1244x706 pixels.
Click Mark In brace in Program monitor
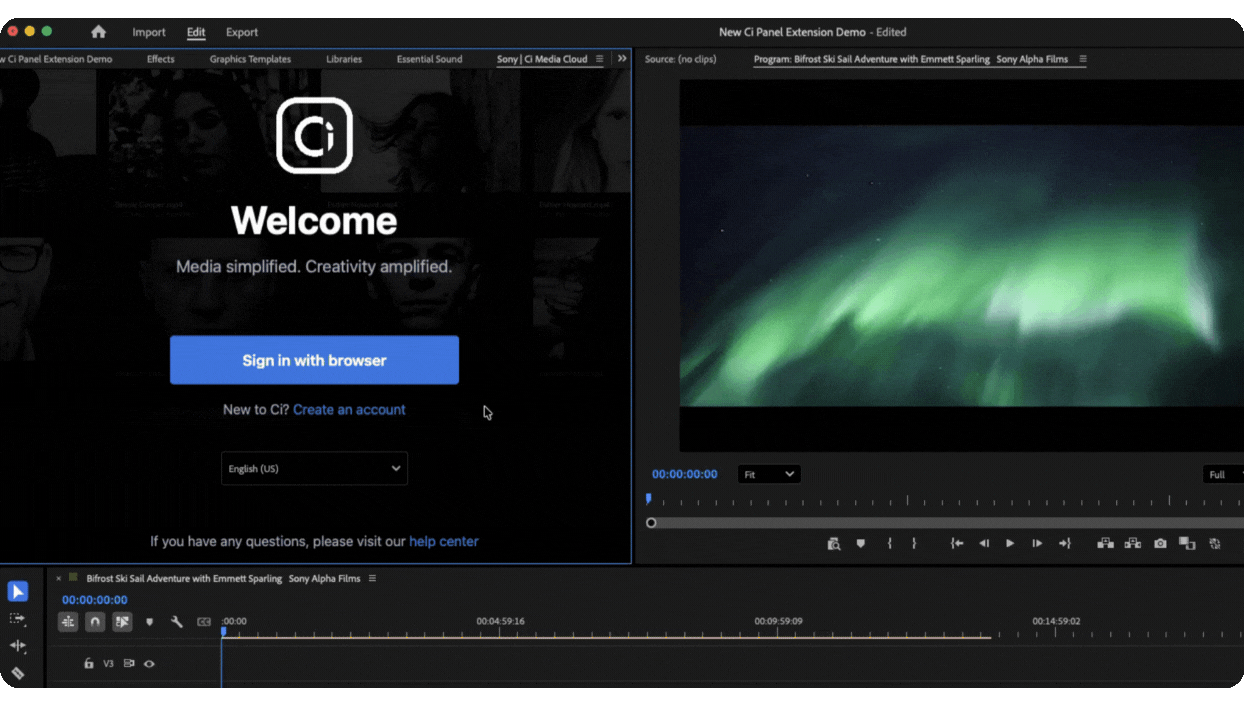[x=889, y=543]
